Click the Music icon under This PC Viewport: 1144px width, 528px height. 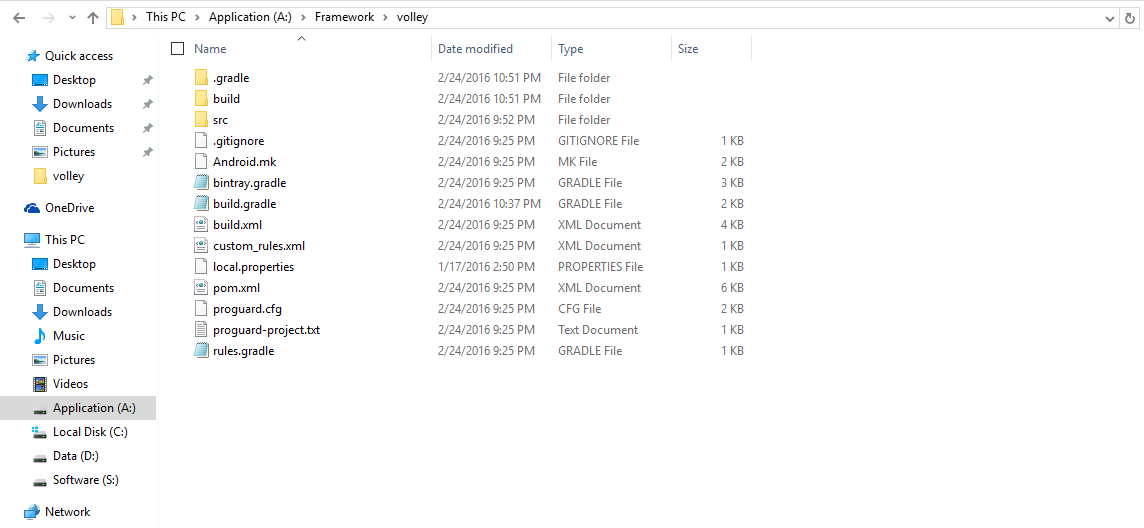pyautogui.click(x=40, y=336)
